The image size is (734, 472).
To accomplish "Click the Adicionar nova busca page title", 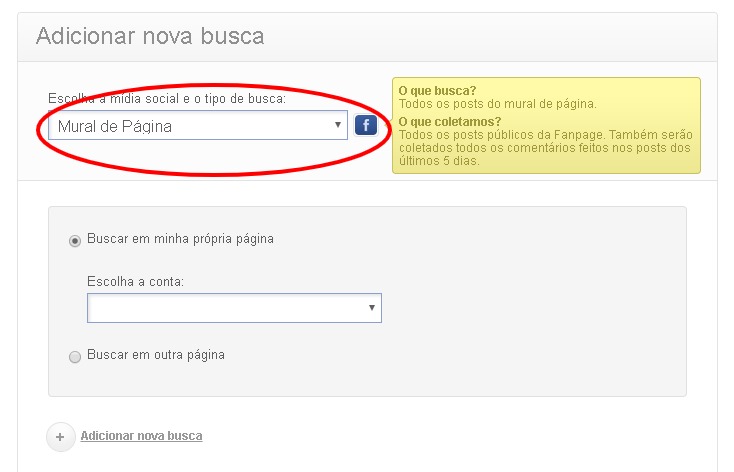I will pos(150,36).
